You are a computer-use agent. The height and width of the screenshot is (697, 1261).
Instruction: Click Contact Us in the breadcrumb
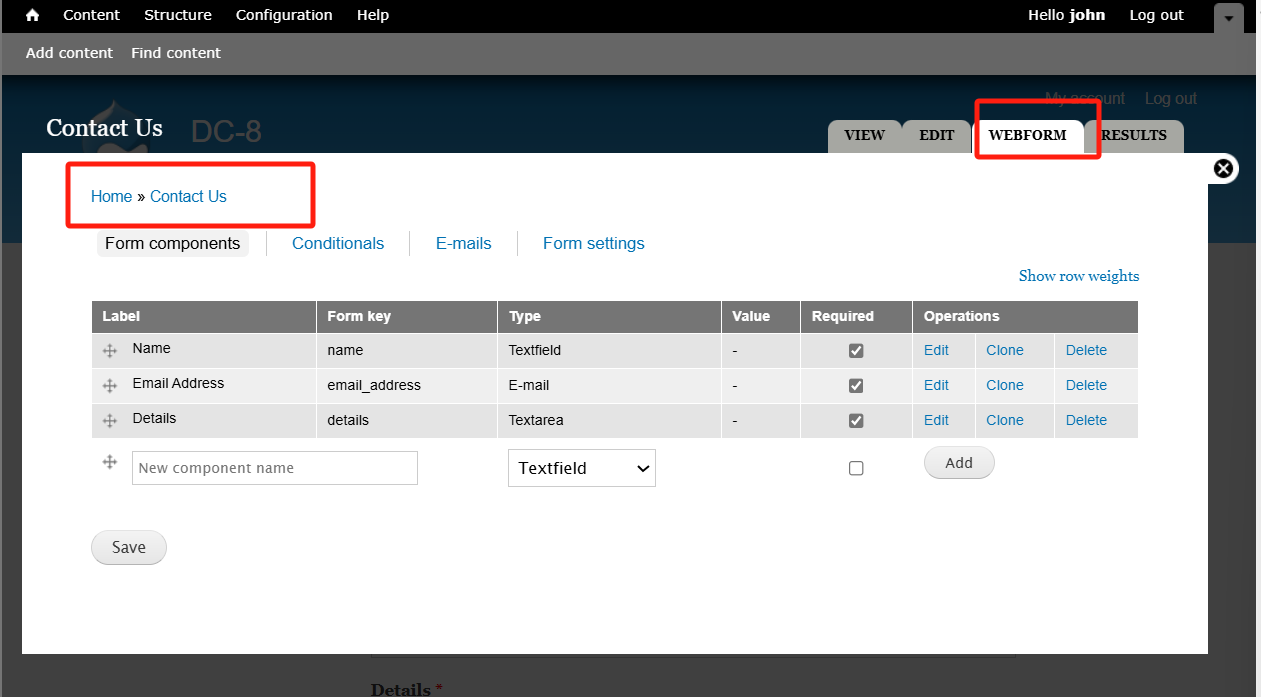tap(188, 196)
